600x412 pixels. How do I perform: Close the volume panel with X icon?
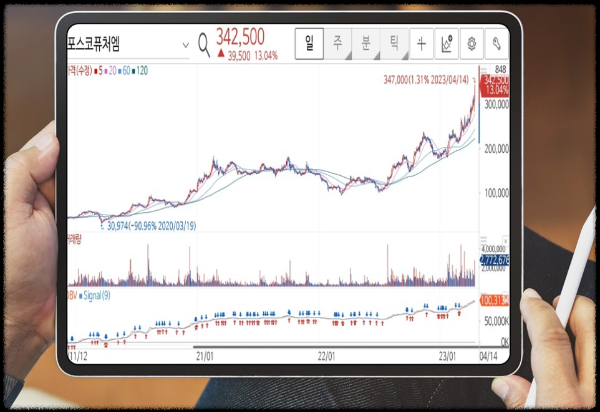[505, 241]
